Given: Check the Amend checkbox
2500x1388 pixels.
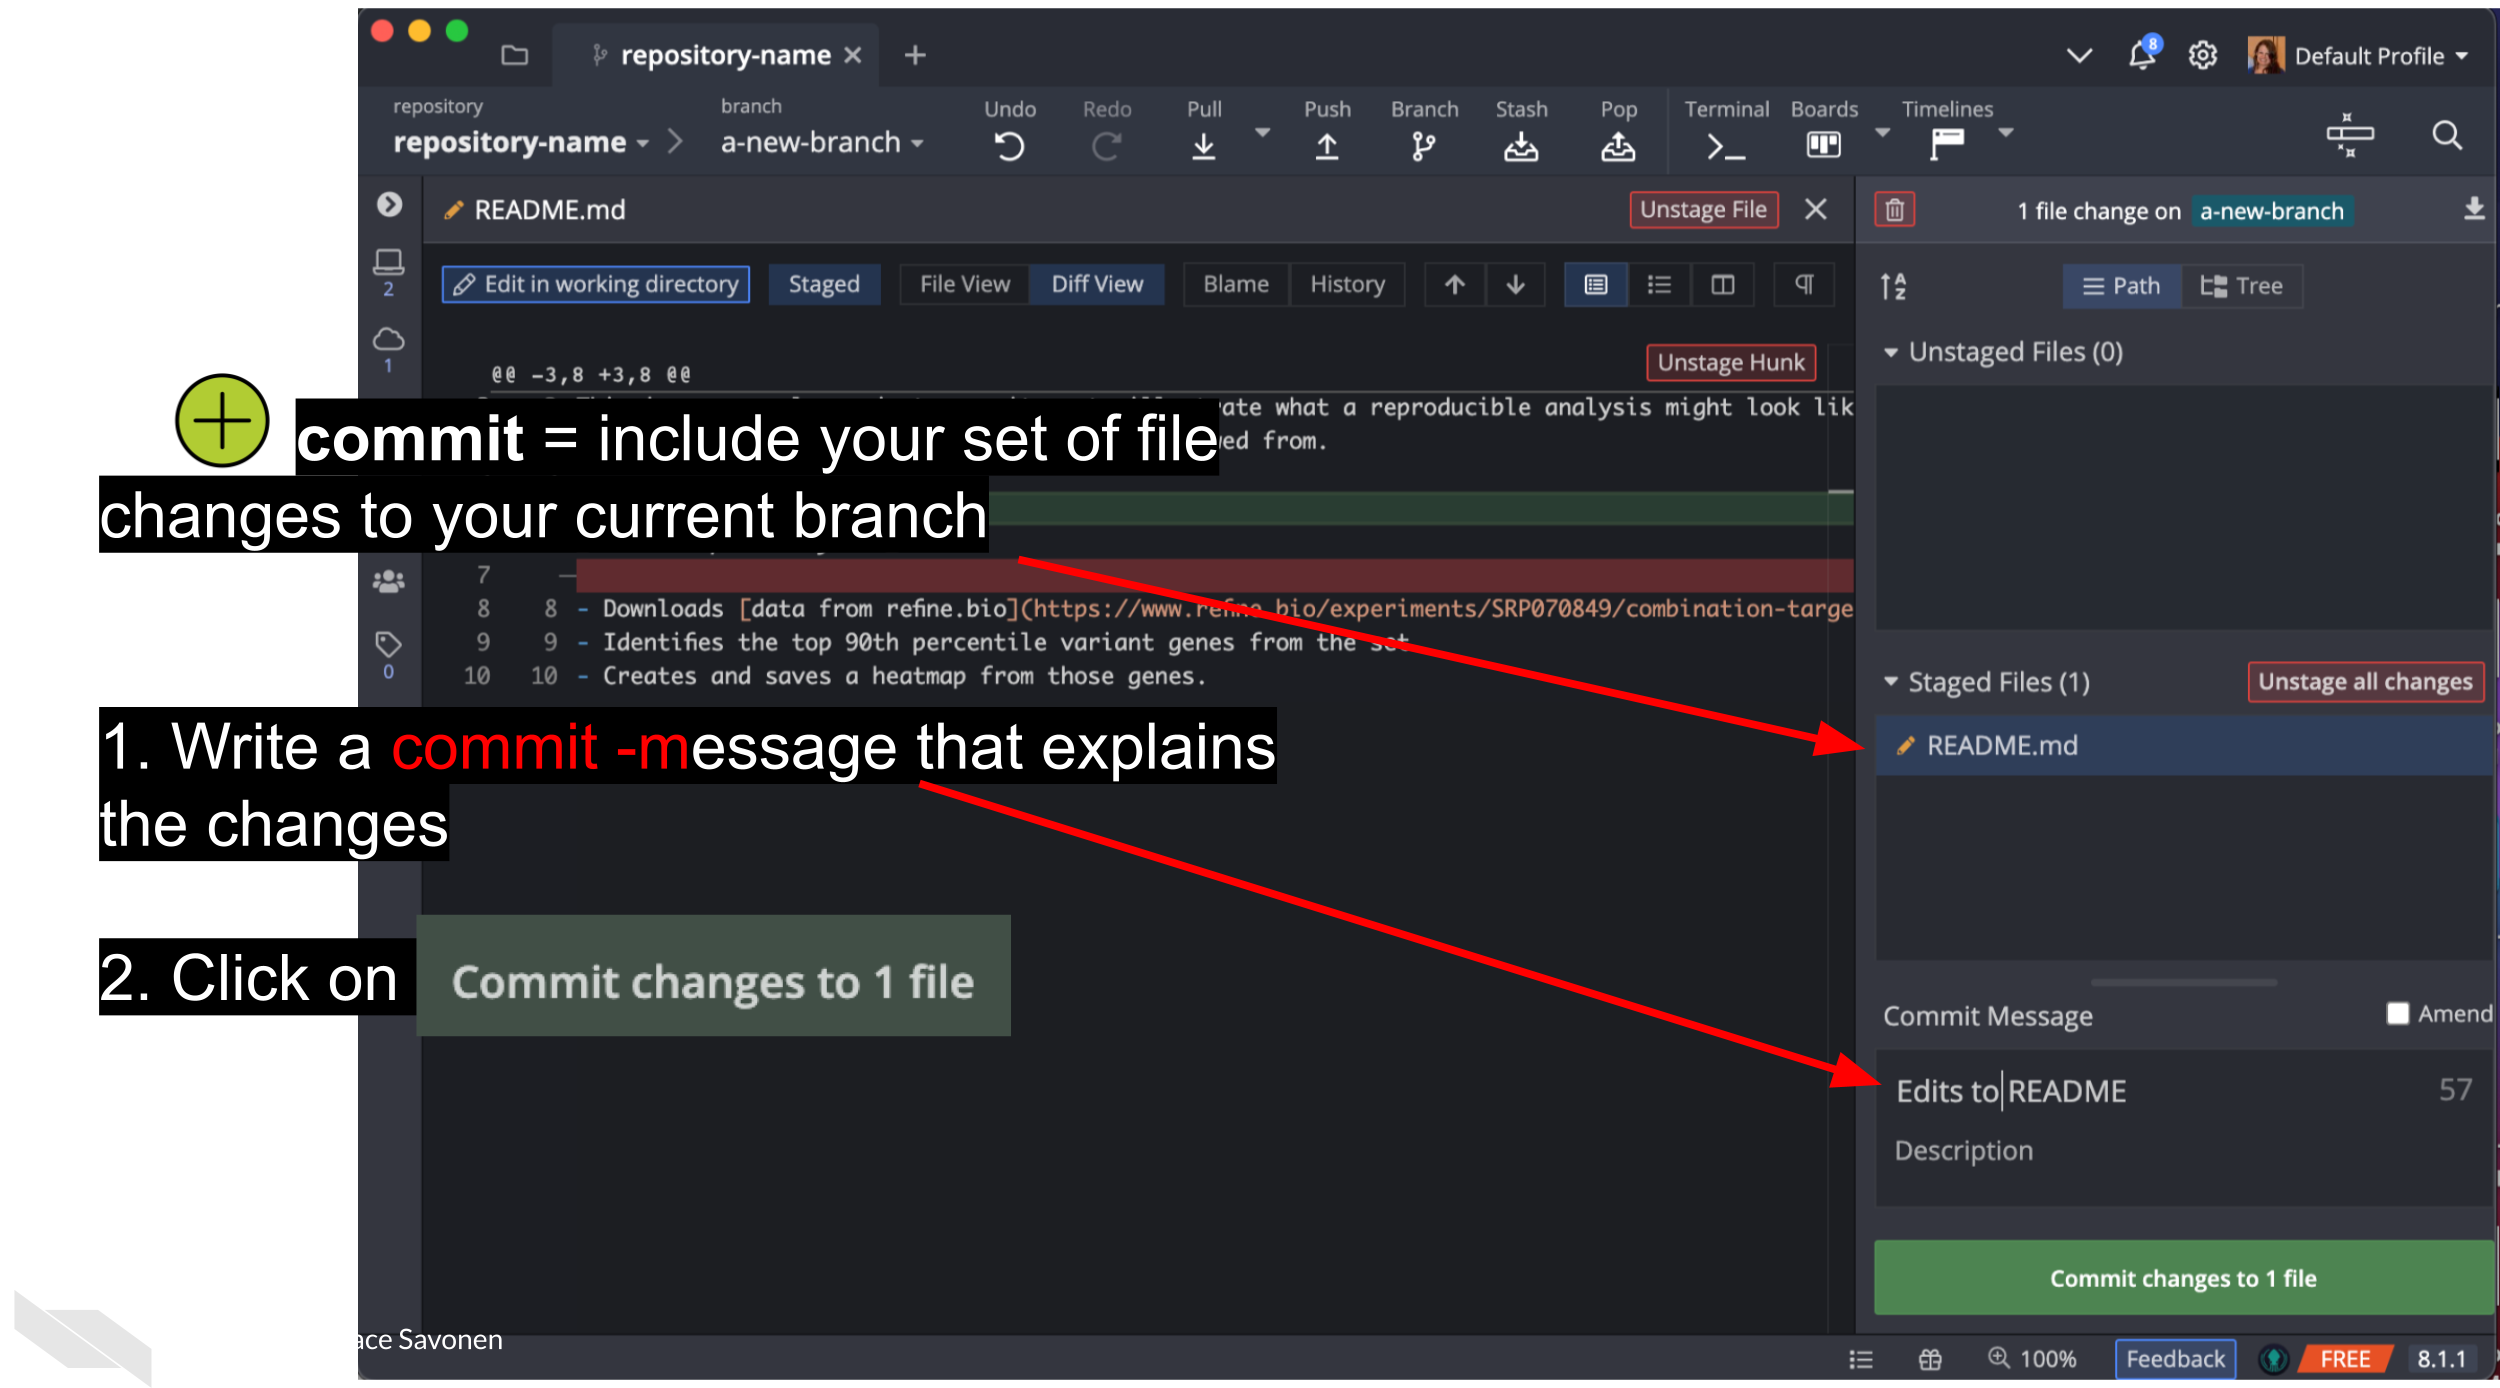Looking at the screenshot, I should 2397,1014.
